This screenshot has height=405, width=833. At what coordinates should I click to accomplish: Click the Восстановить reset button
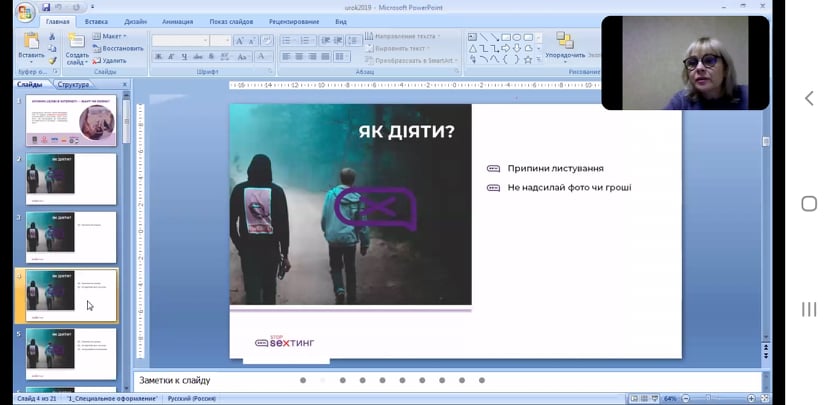point(118,48)
